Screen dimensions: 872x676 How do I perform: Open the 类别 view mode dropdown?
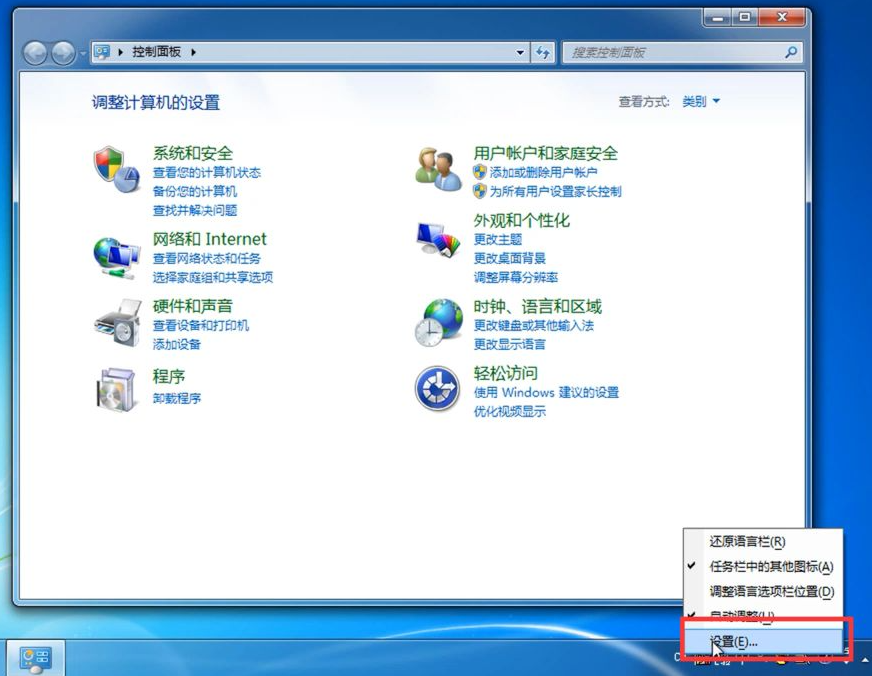(701, 101)
